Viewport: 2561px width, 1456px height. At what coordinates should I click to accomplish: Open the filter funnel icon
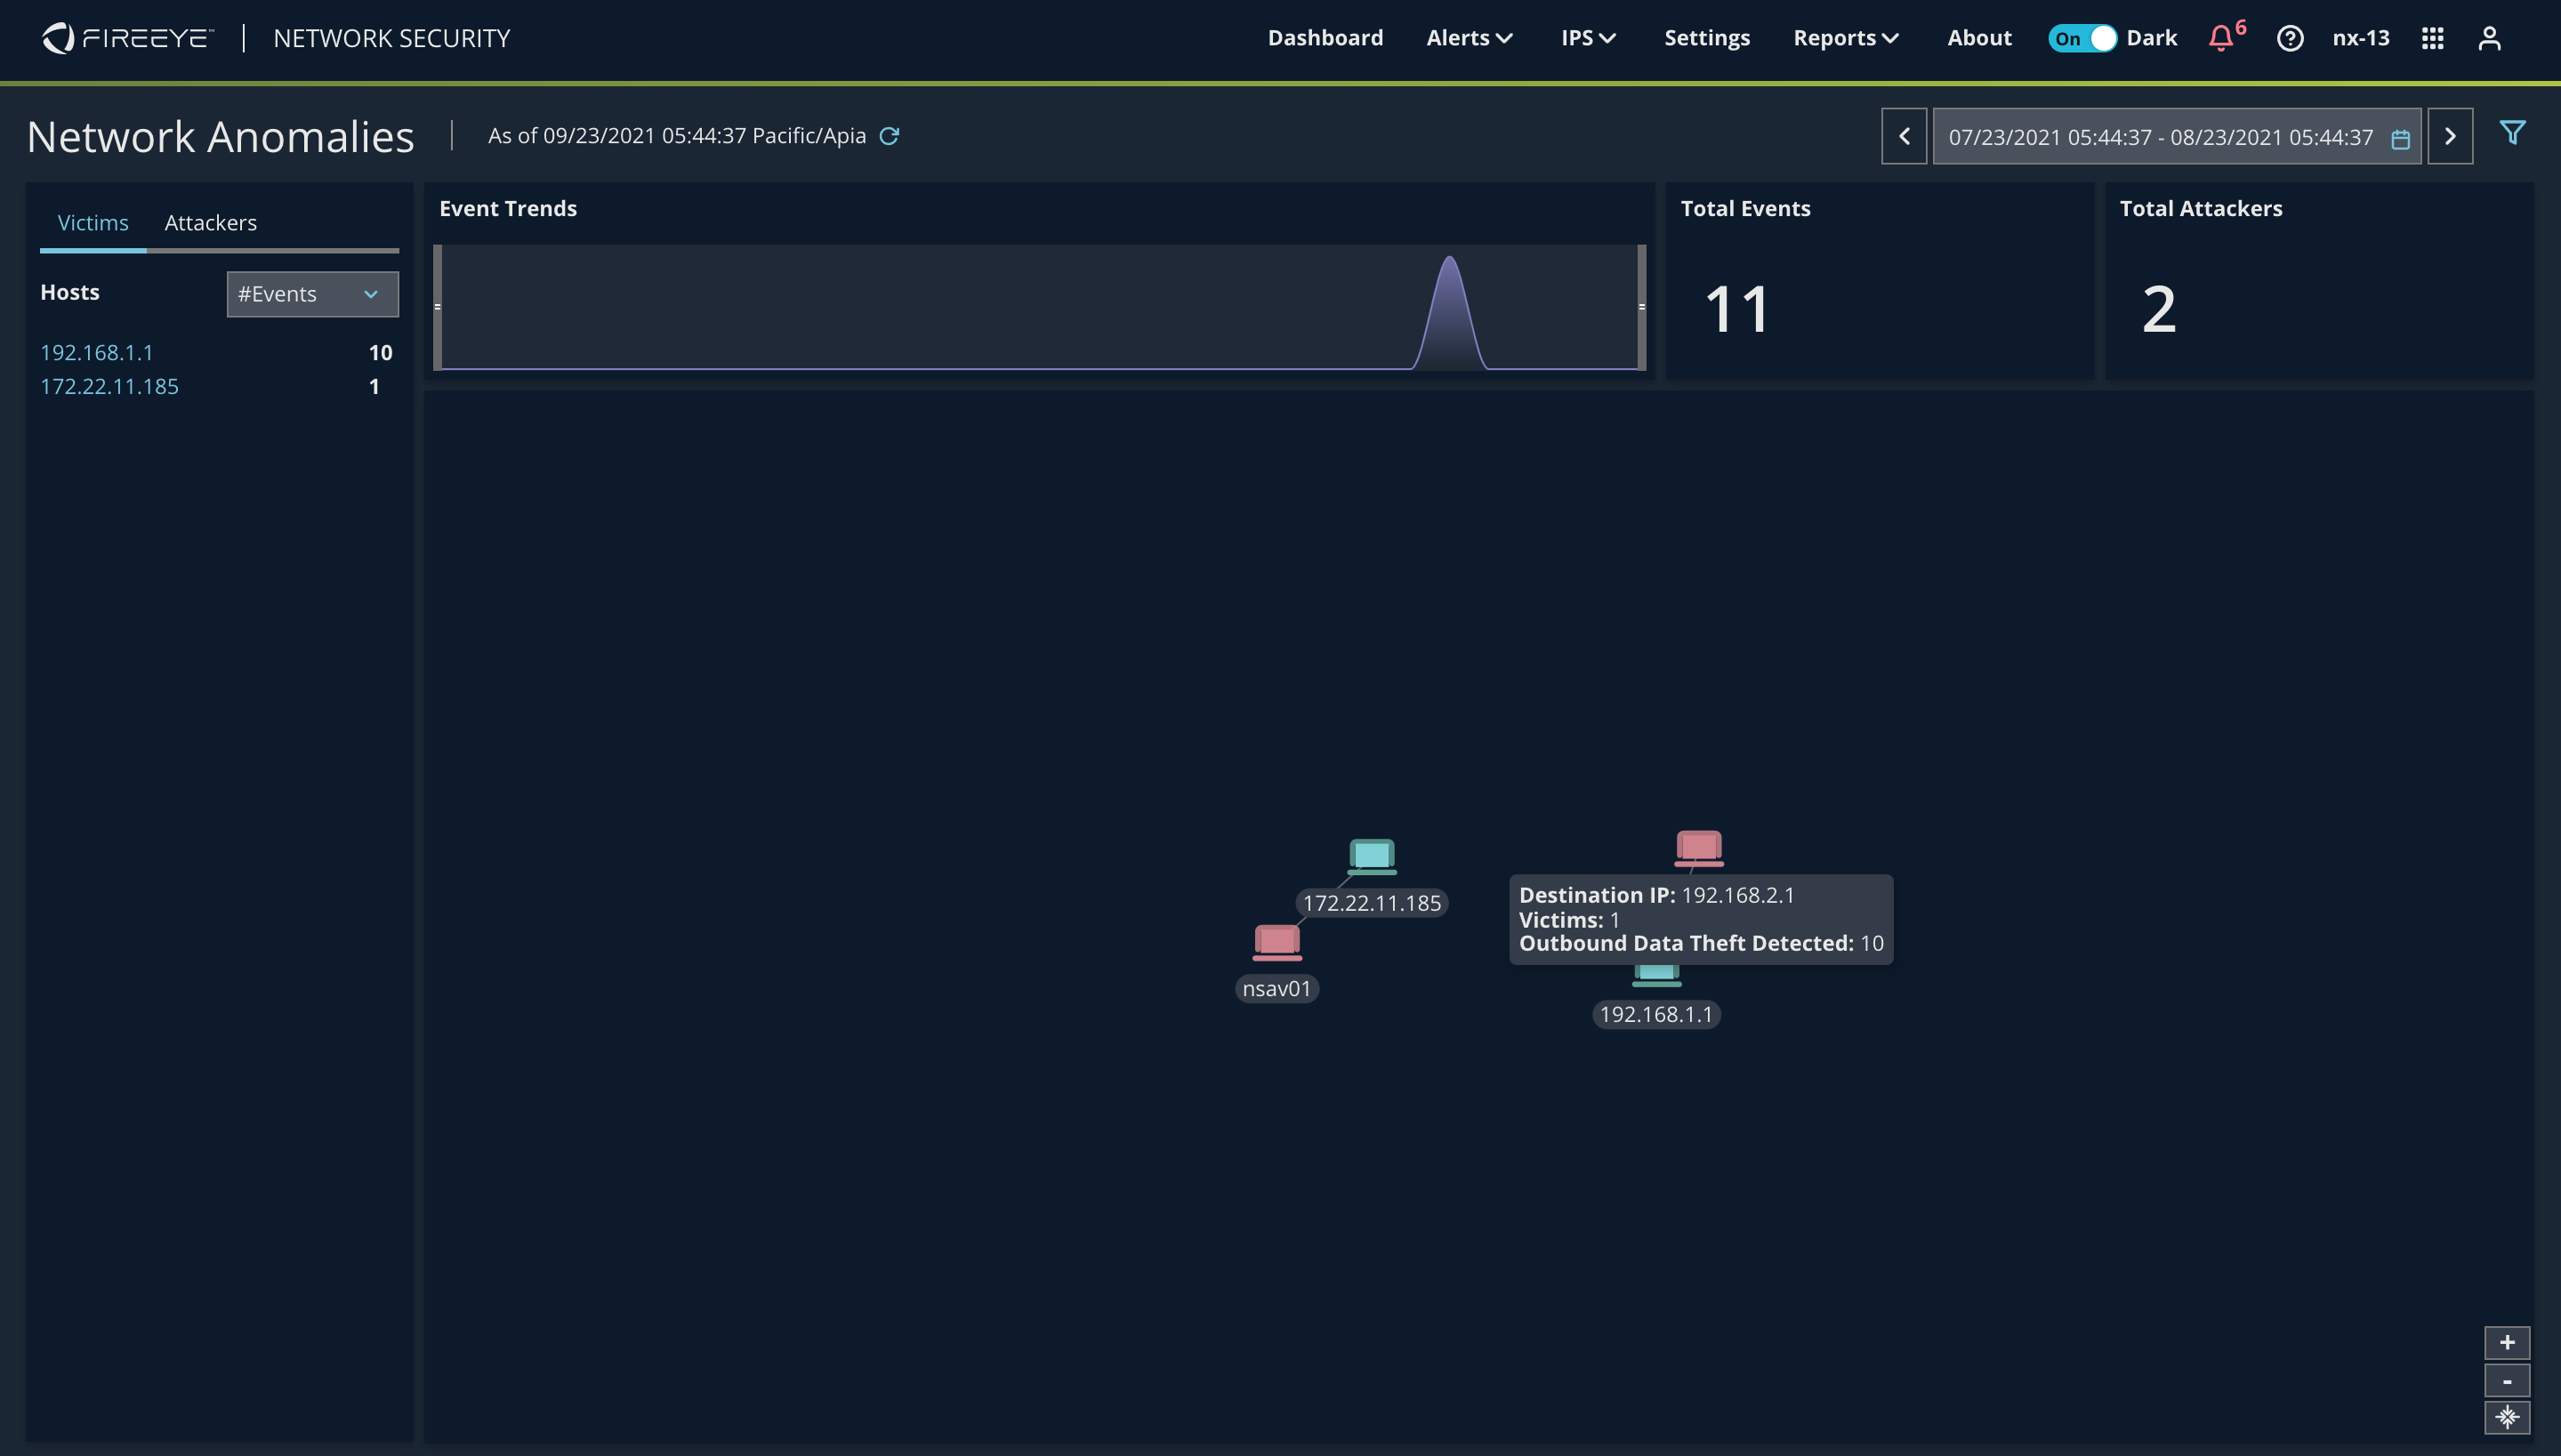pyautogui.click(x=2512, y=132)
